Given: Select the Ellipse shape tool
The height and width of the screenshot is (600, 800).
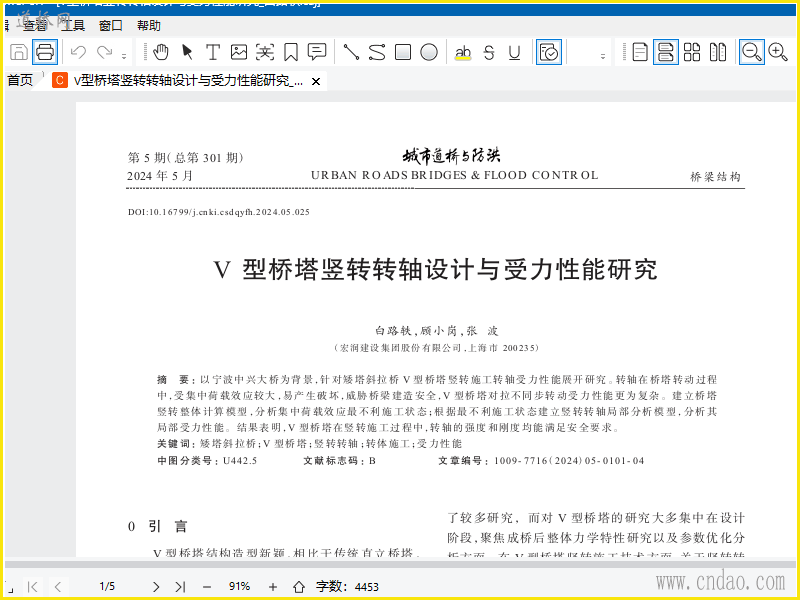Looking at the screenshot, I should point(429,52).
